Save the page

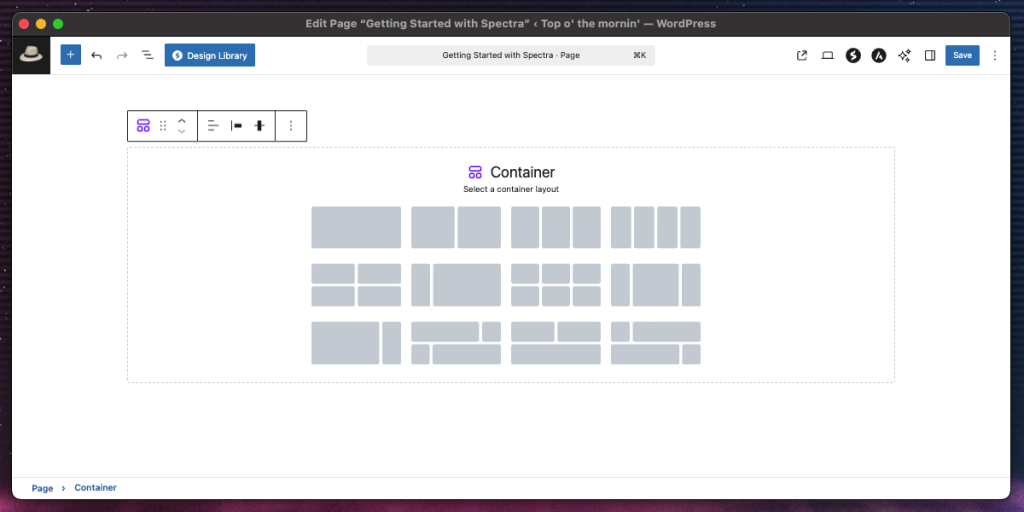(x=962, y=56)
